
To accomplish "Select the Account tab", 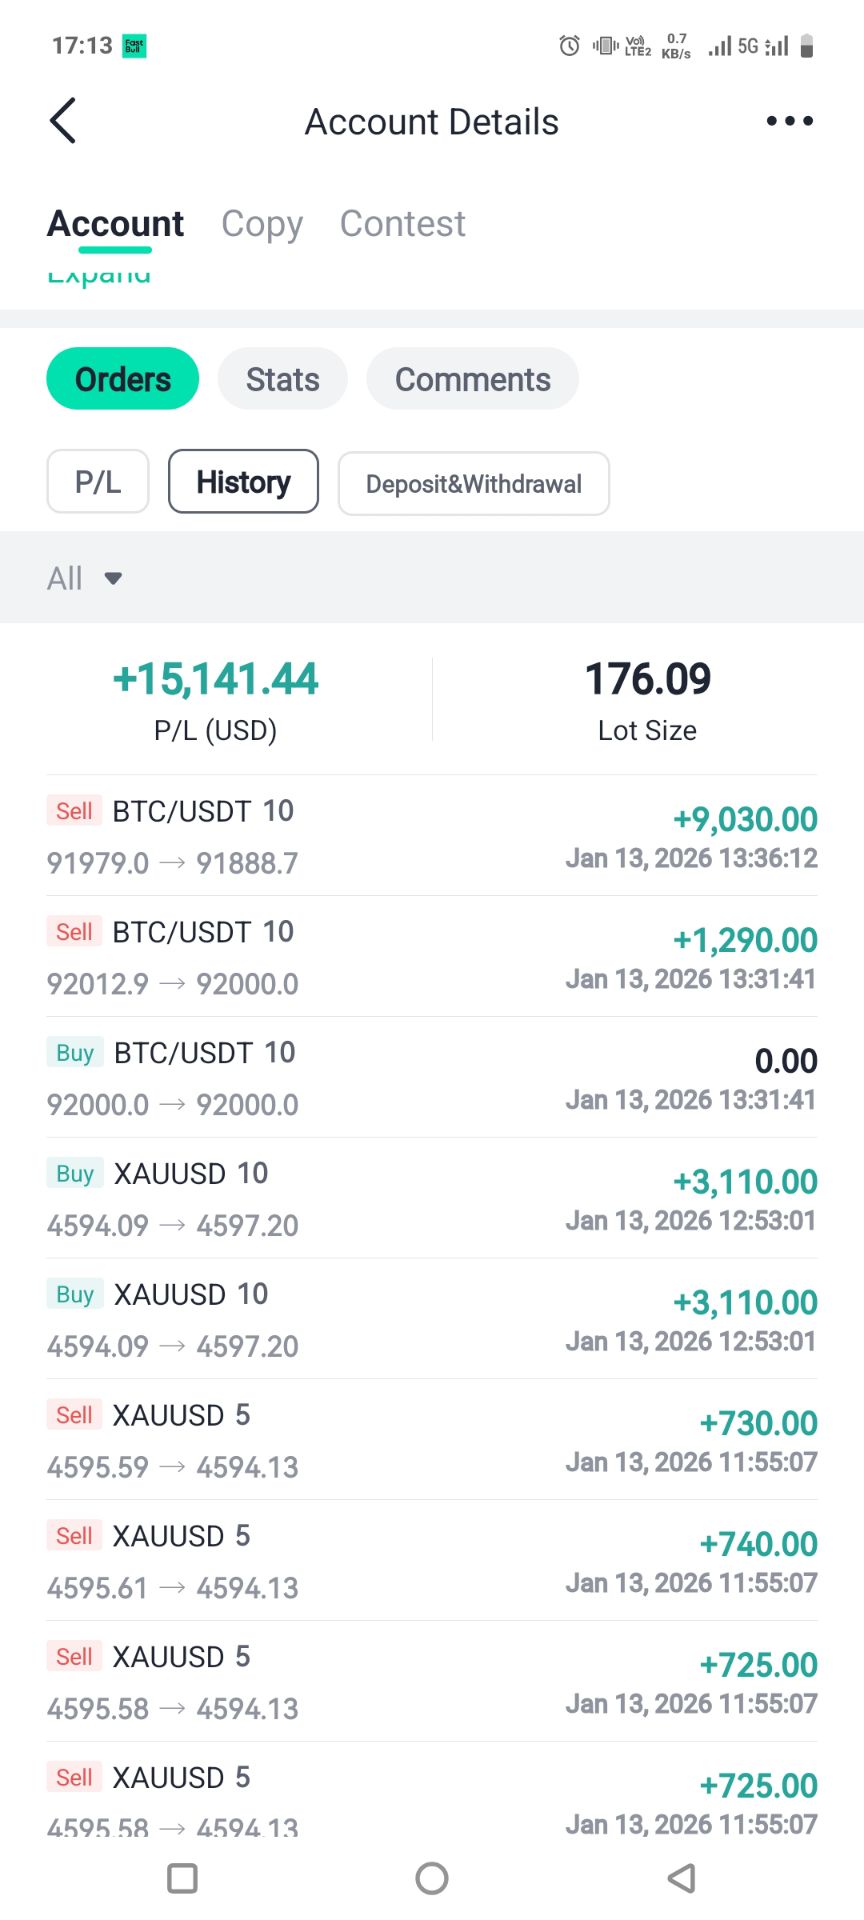I will [115, 224].
